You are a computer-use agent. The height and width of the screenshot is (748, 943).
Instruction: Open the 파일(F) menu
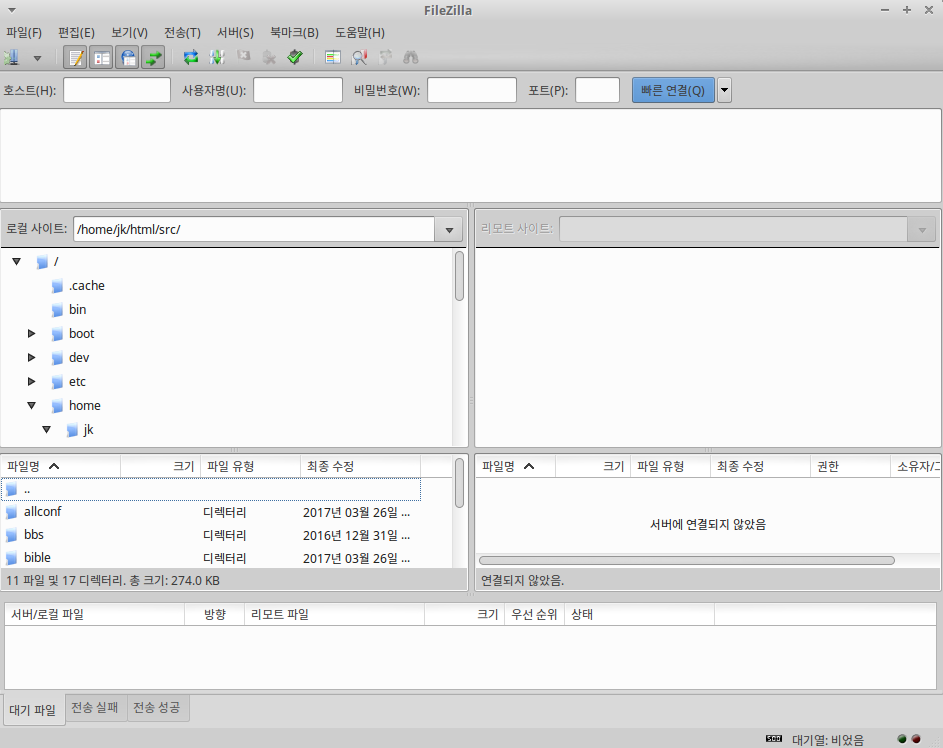pos(24,32)
